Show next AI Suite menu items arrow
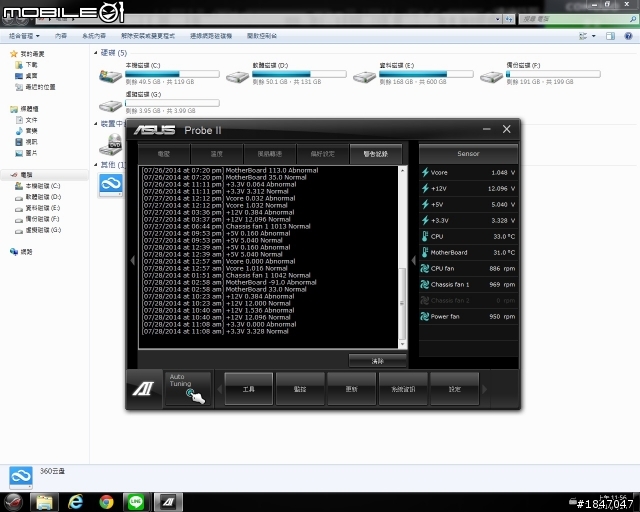This screenshot has width=640, height=512. [484, 389]
